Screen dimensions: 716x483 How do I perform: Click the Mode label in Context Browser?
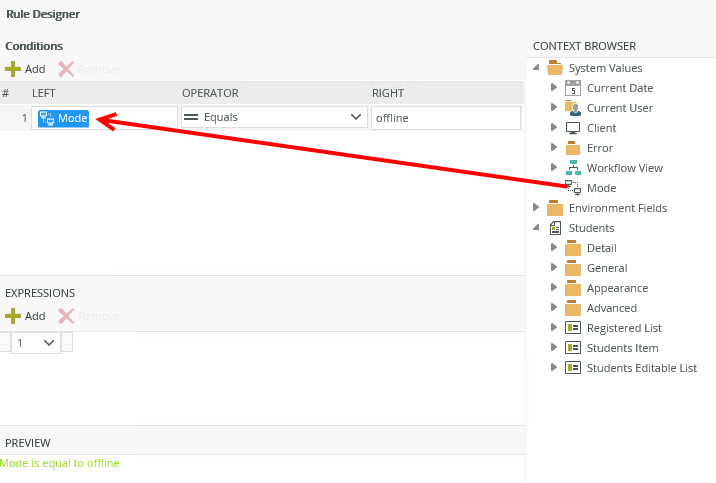coord(601,188)
